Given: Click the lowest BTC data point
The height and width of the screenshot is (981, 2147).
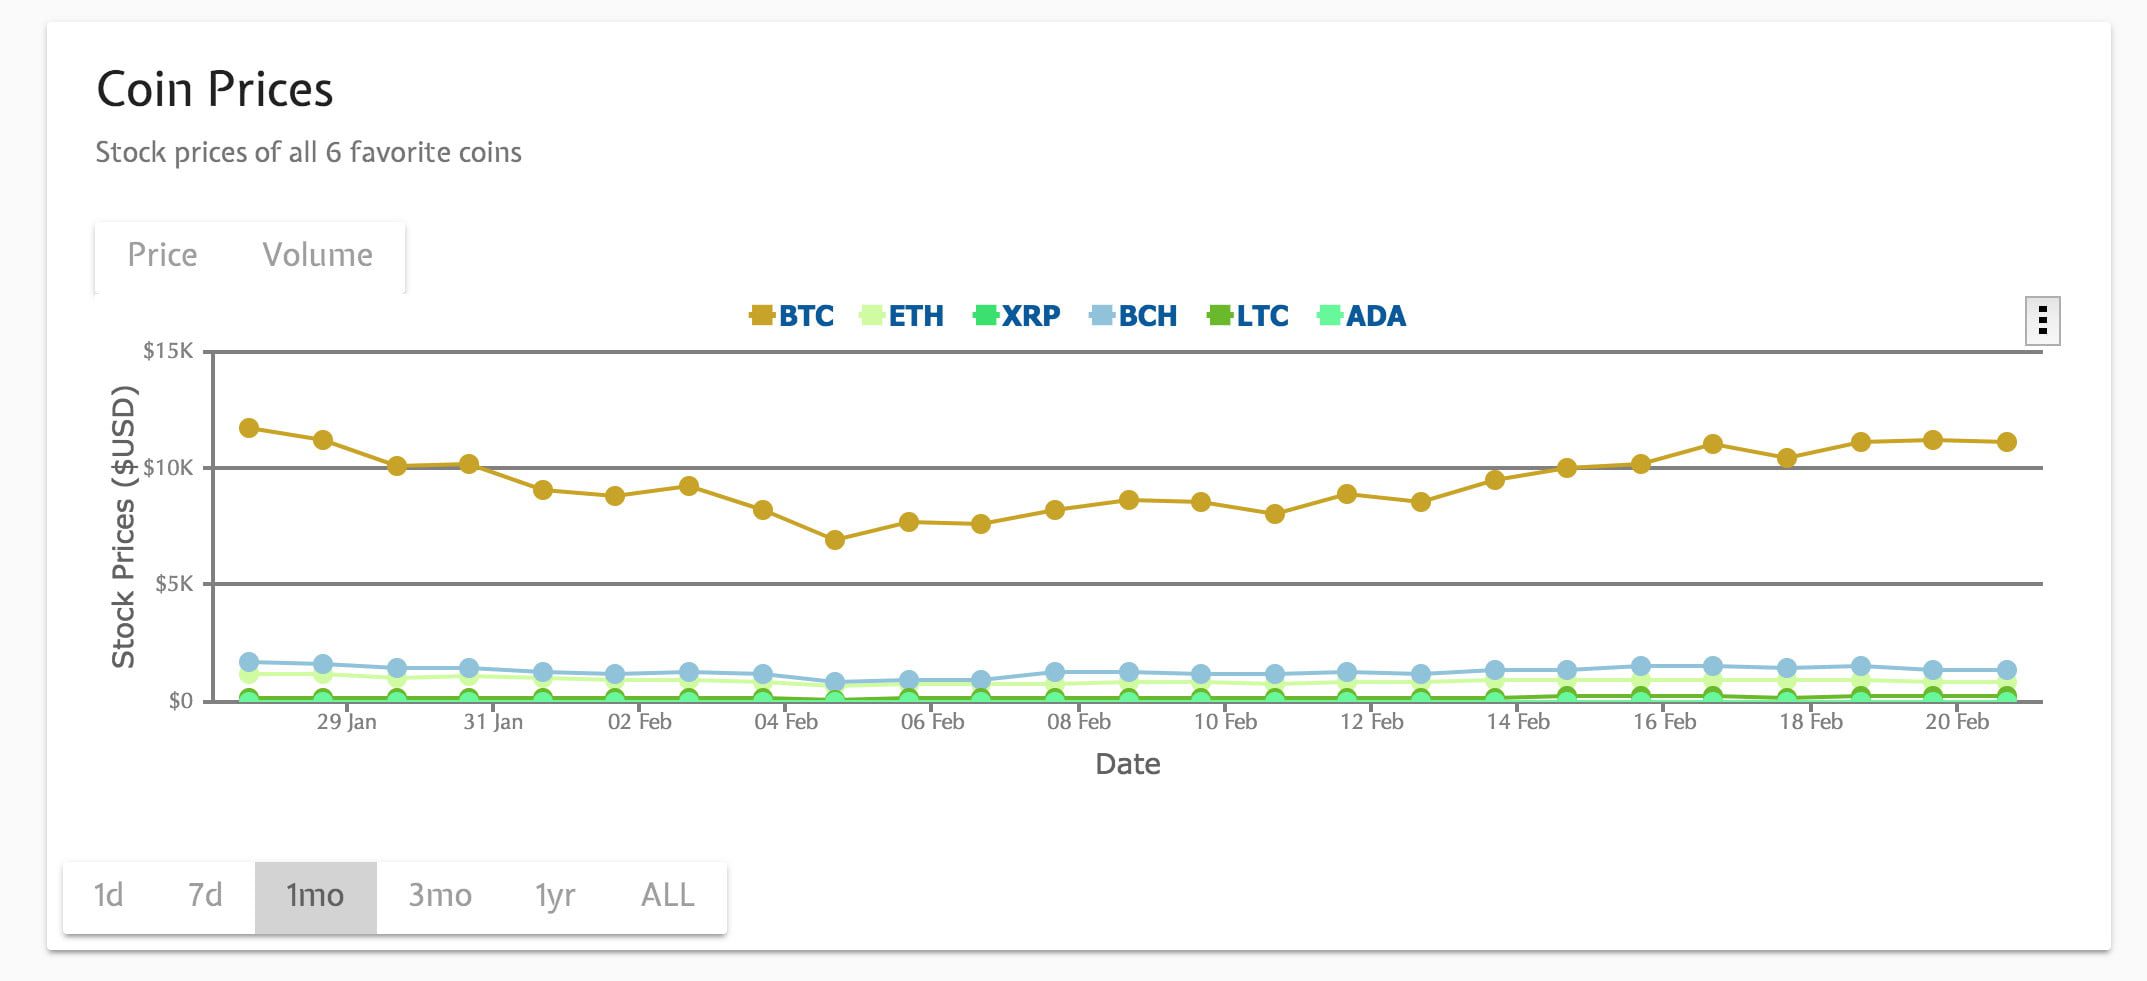Looking at the screenshot, I should [835, 540].
